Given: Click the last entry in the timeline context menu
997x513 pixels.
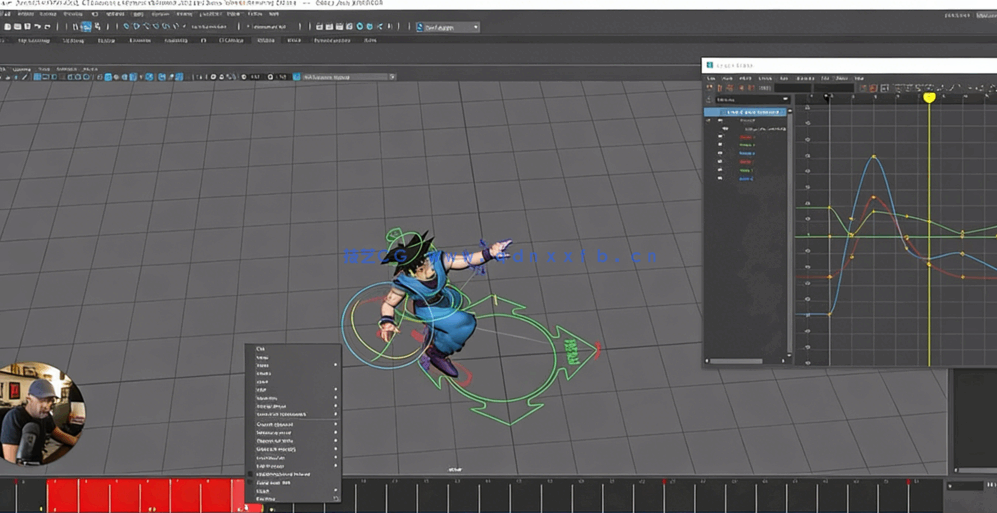Looking at the screenshot, I should tap(265, 498).
